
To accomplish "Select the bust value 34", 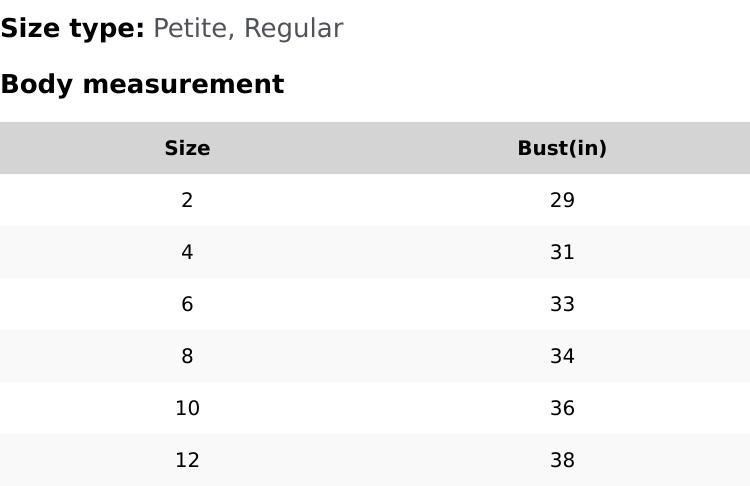I will click(562, 357).
